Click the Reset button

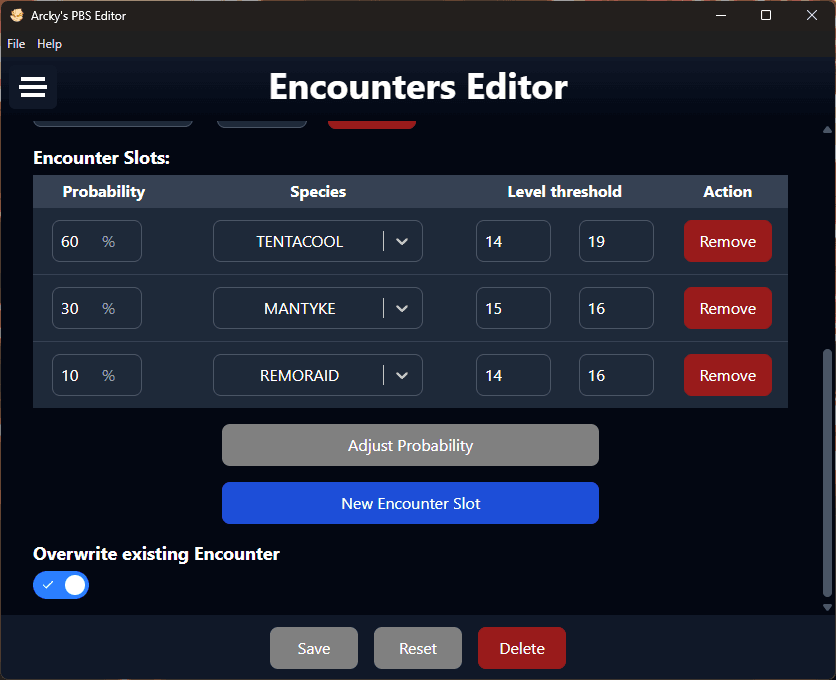417,649
